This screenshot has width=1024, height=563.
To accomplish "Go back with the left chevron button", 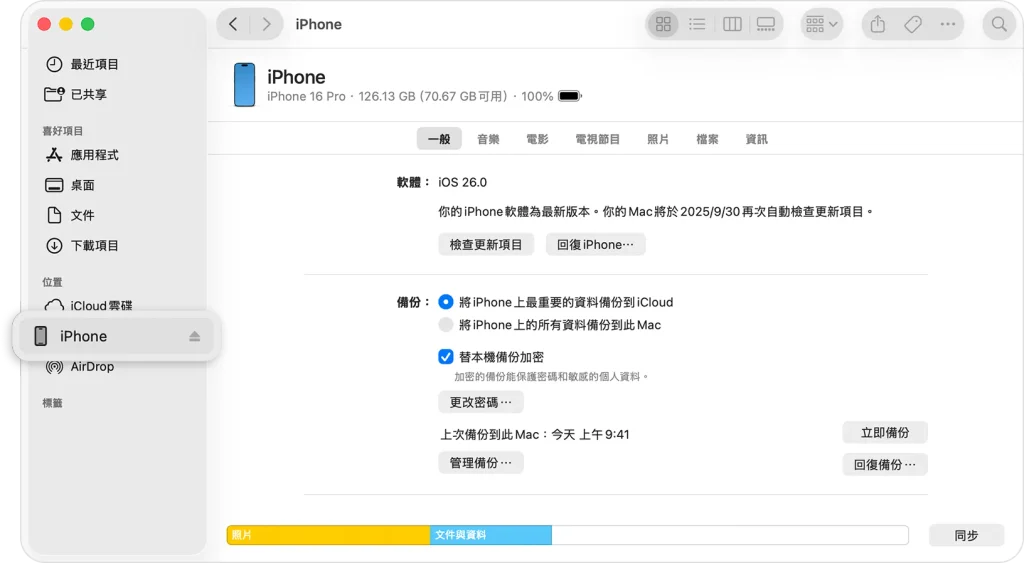I will (233, 24).
